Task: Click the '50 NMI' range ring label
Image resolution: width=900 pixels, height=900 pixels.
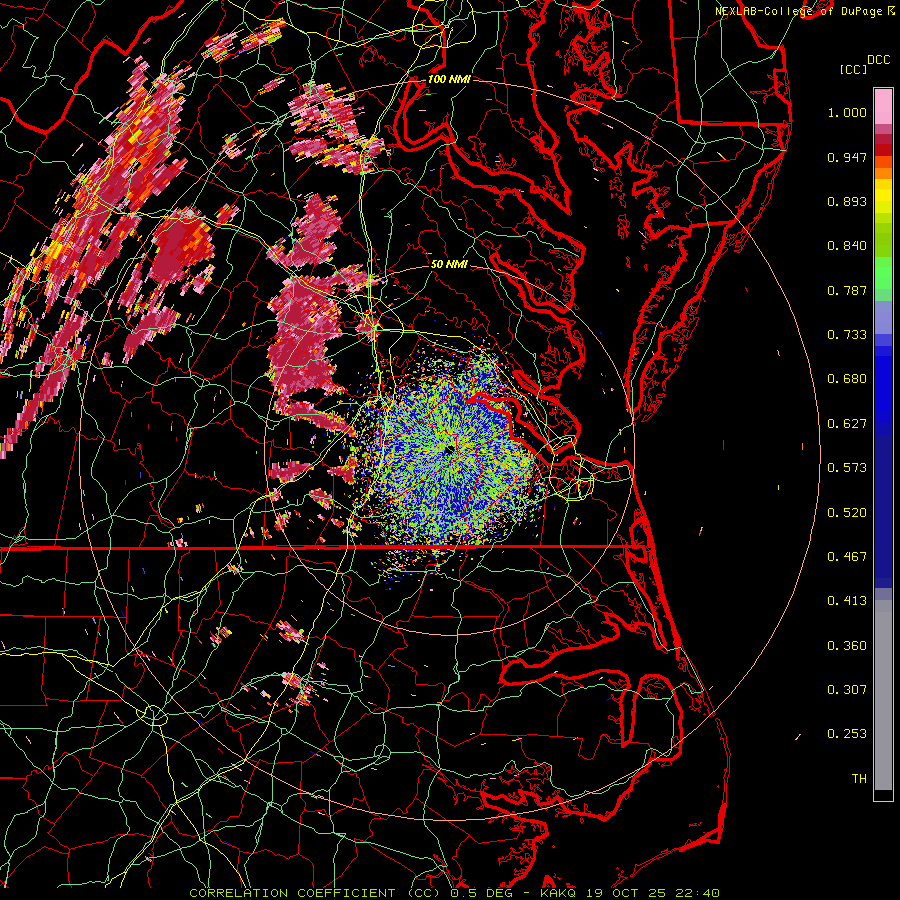Action: (x=449, y=265)
